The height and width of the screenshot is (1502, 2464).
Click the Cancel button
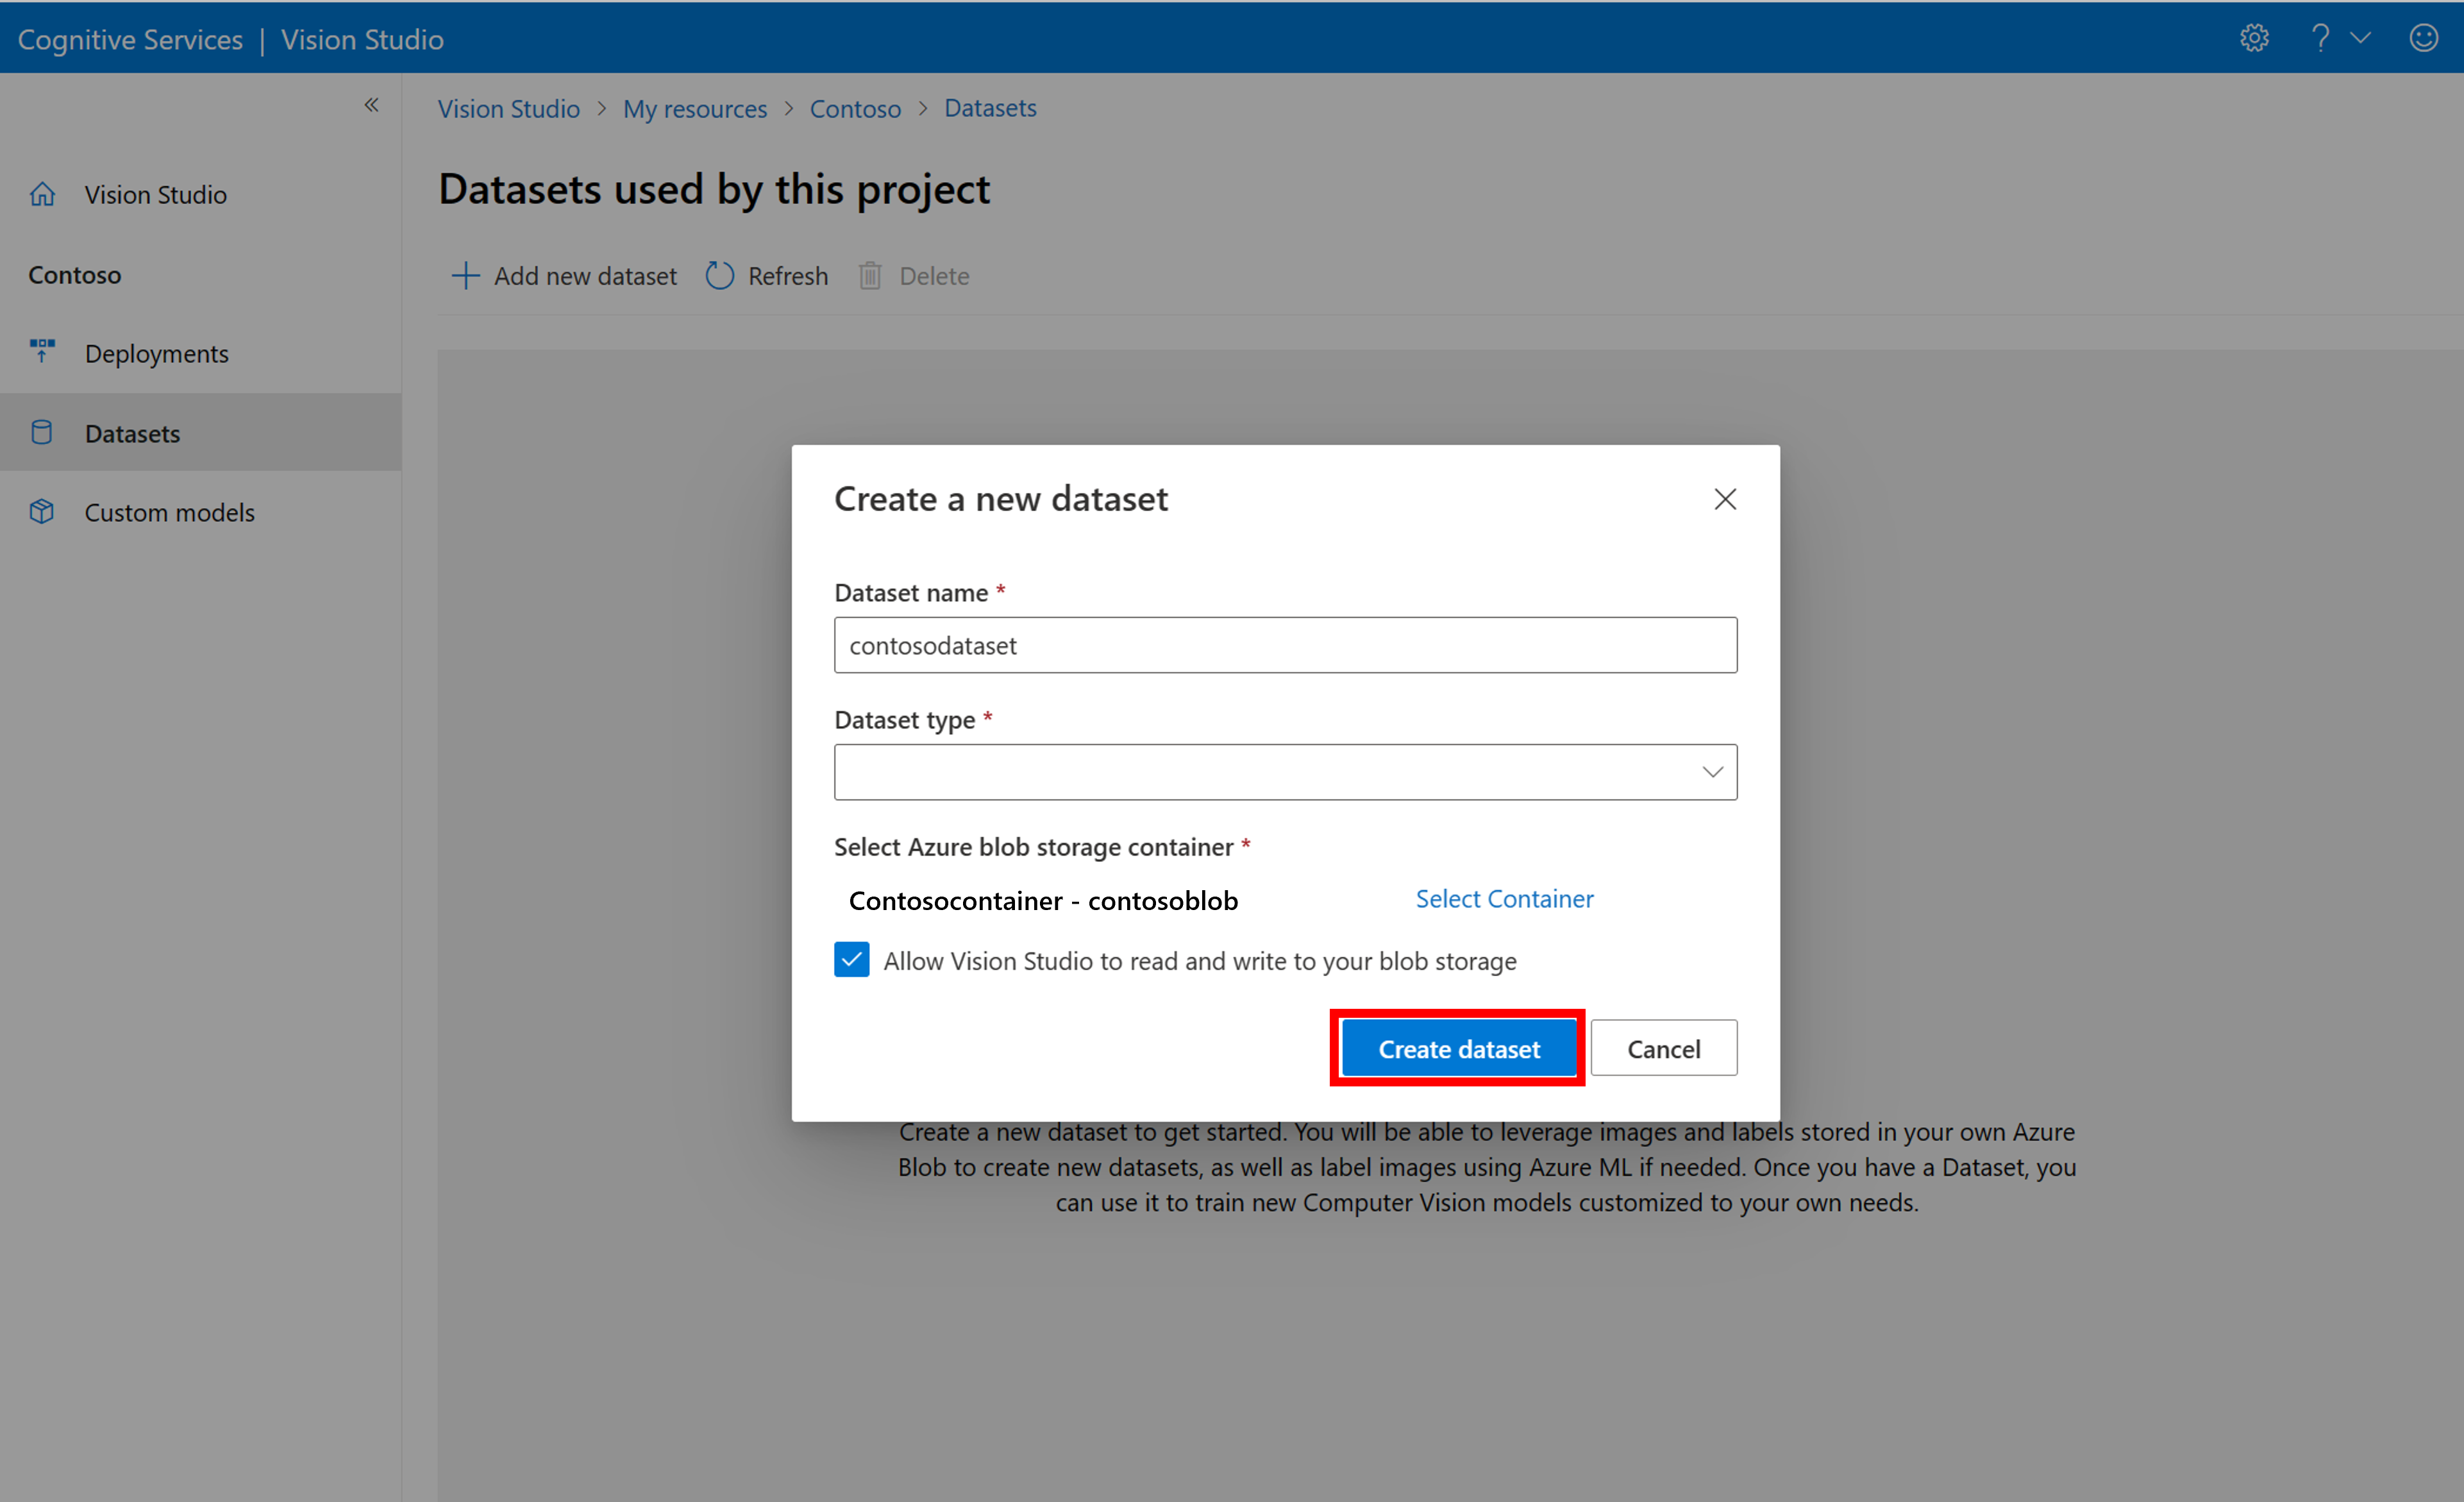coord(1663,1048)
